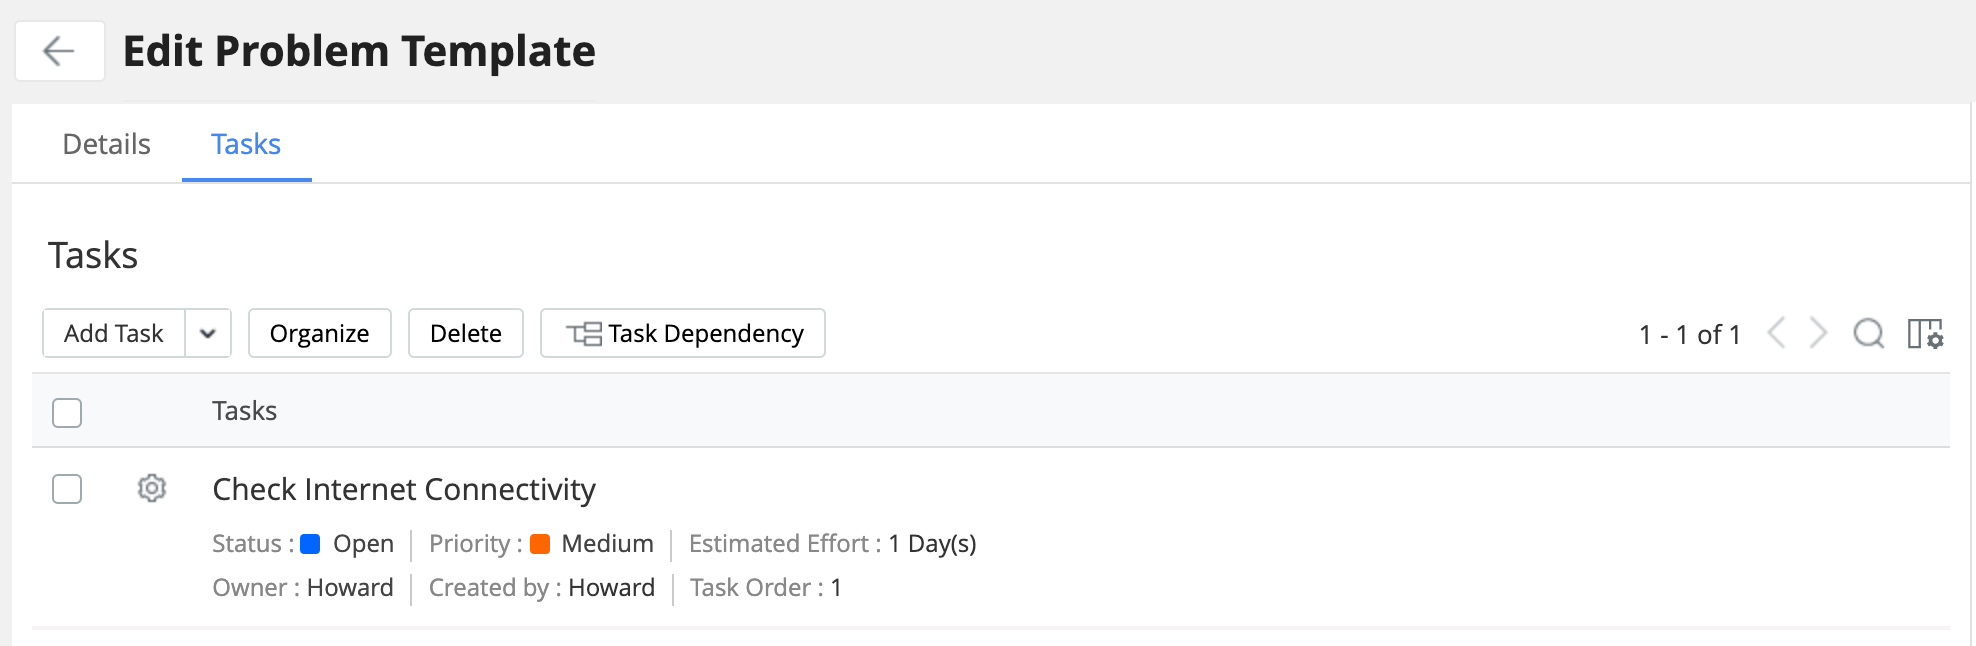The height and width of the screenshot is (646, 1976).
Task: Click the blue Open status swatch
Action: [310, 544]
